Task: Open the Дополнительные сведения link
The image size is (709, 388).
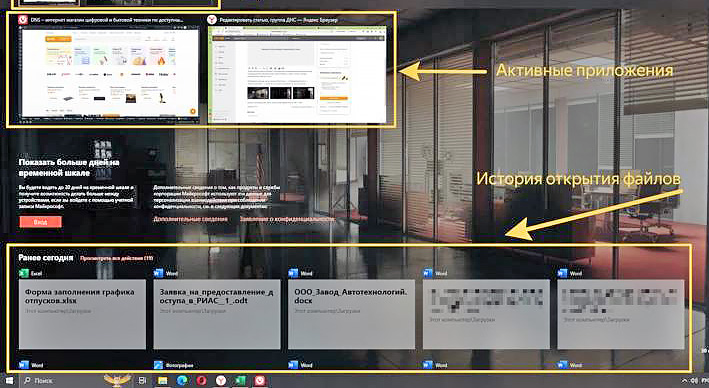Action: click(x=190, y=219)
